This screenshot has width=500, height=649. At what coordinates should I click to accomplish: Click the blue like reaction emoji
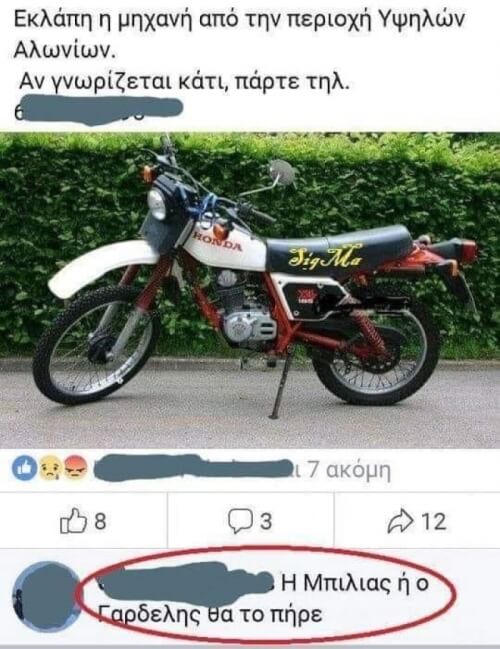point(24,468)
